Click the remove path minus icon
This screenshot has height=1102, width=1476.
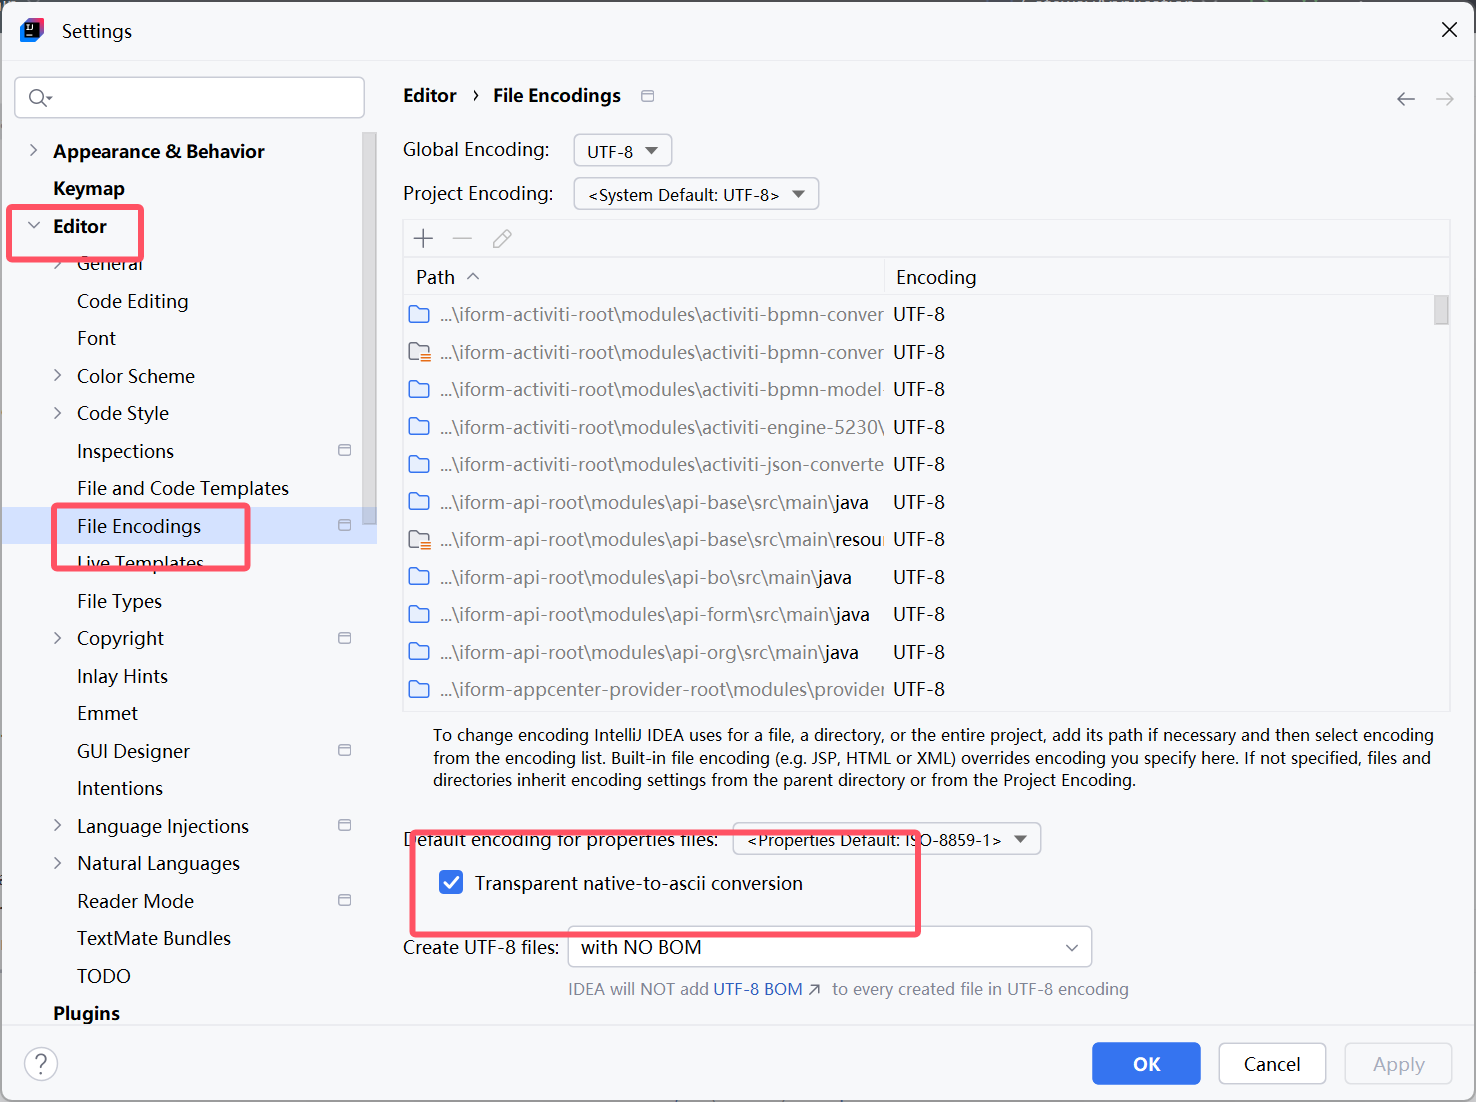click(462, 238)
